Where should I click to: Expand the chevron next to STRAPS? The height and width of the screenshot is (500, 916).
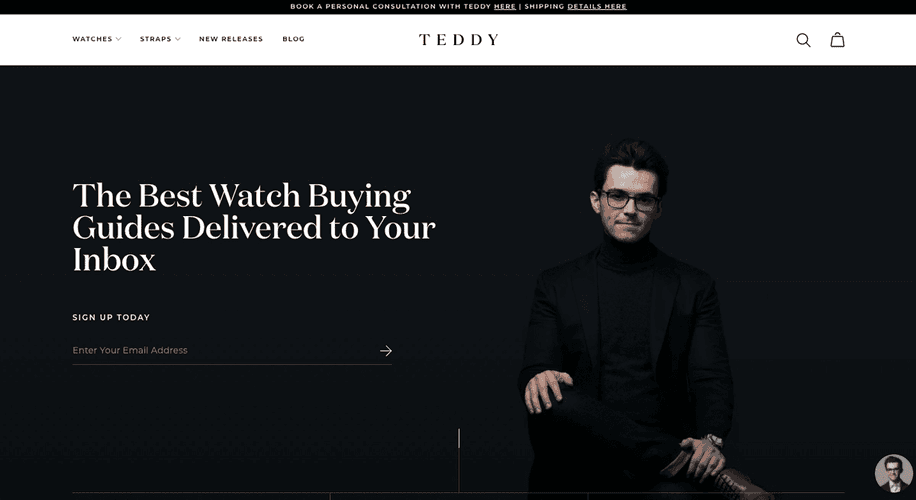pyautogui.click(x=178, y=39)
